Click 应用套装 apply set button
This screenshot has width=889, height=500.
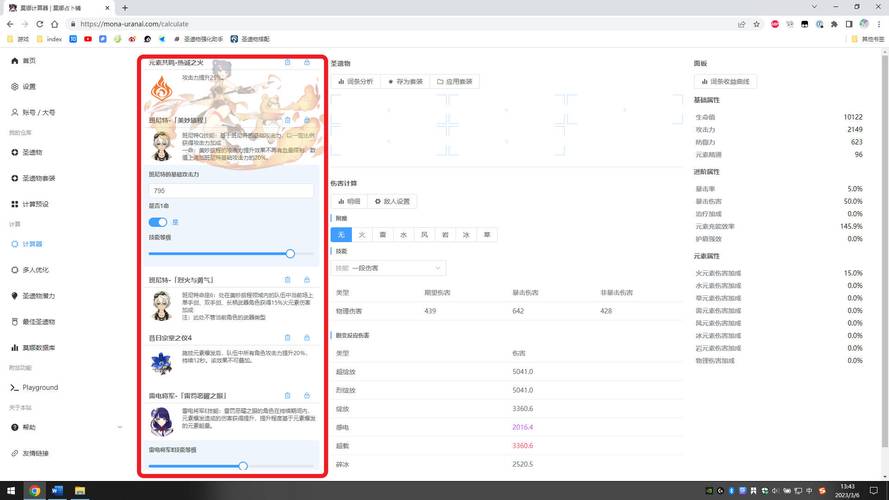(455, 82)
